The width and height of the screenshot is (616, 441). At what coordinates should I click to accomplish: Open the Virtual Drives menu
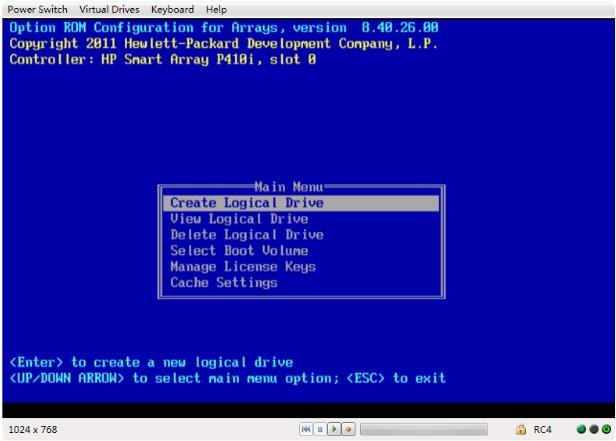(109, 9)
